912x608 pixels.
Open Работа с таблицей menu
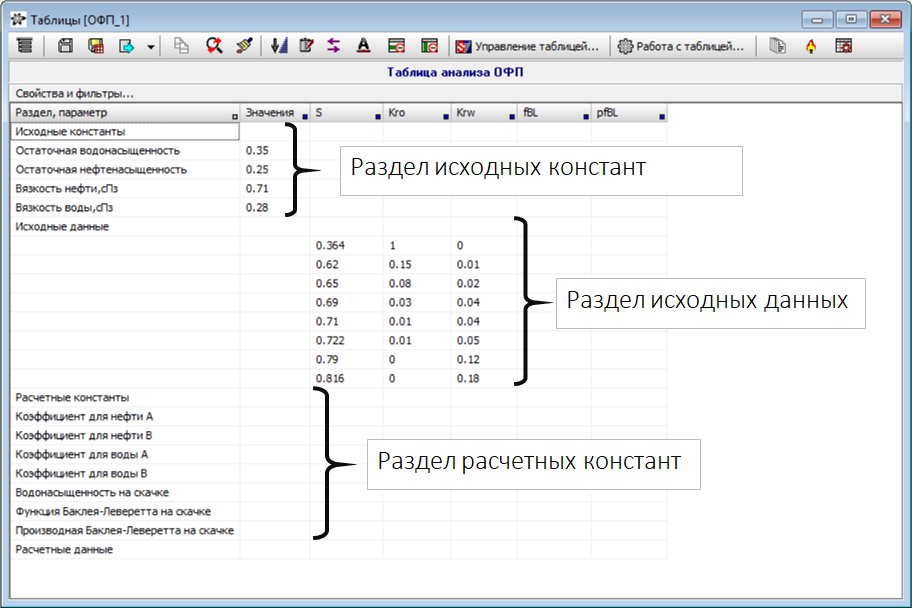(x=681, y=47)
